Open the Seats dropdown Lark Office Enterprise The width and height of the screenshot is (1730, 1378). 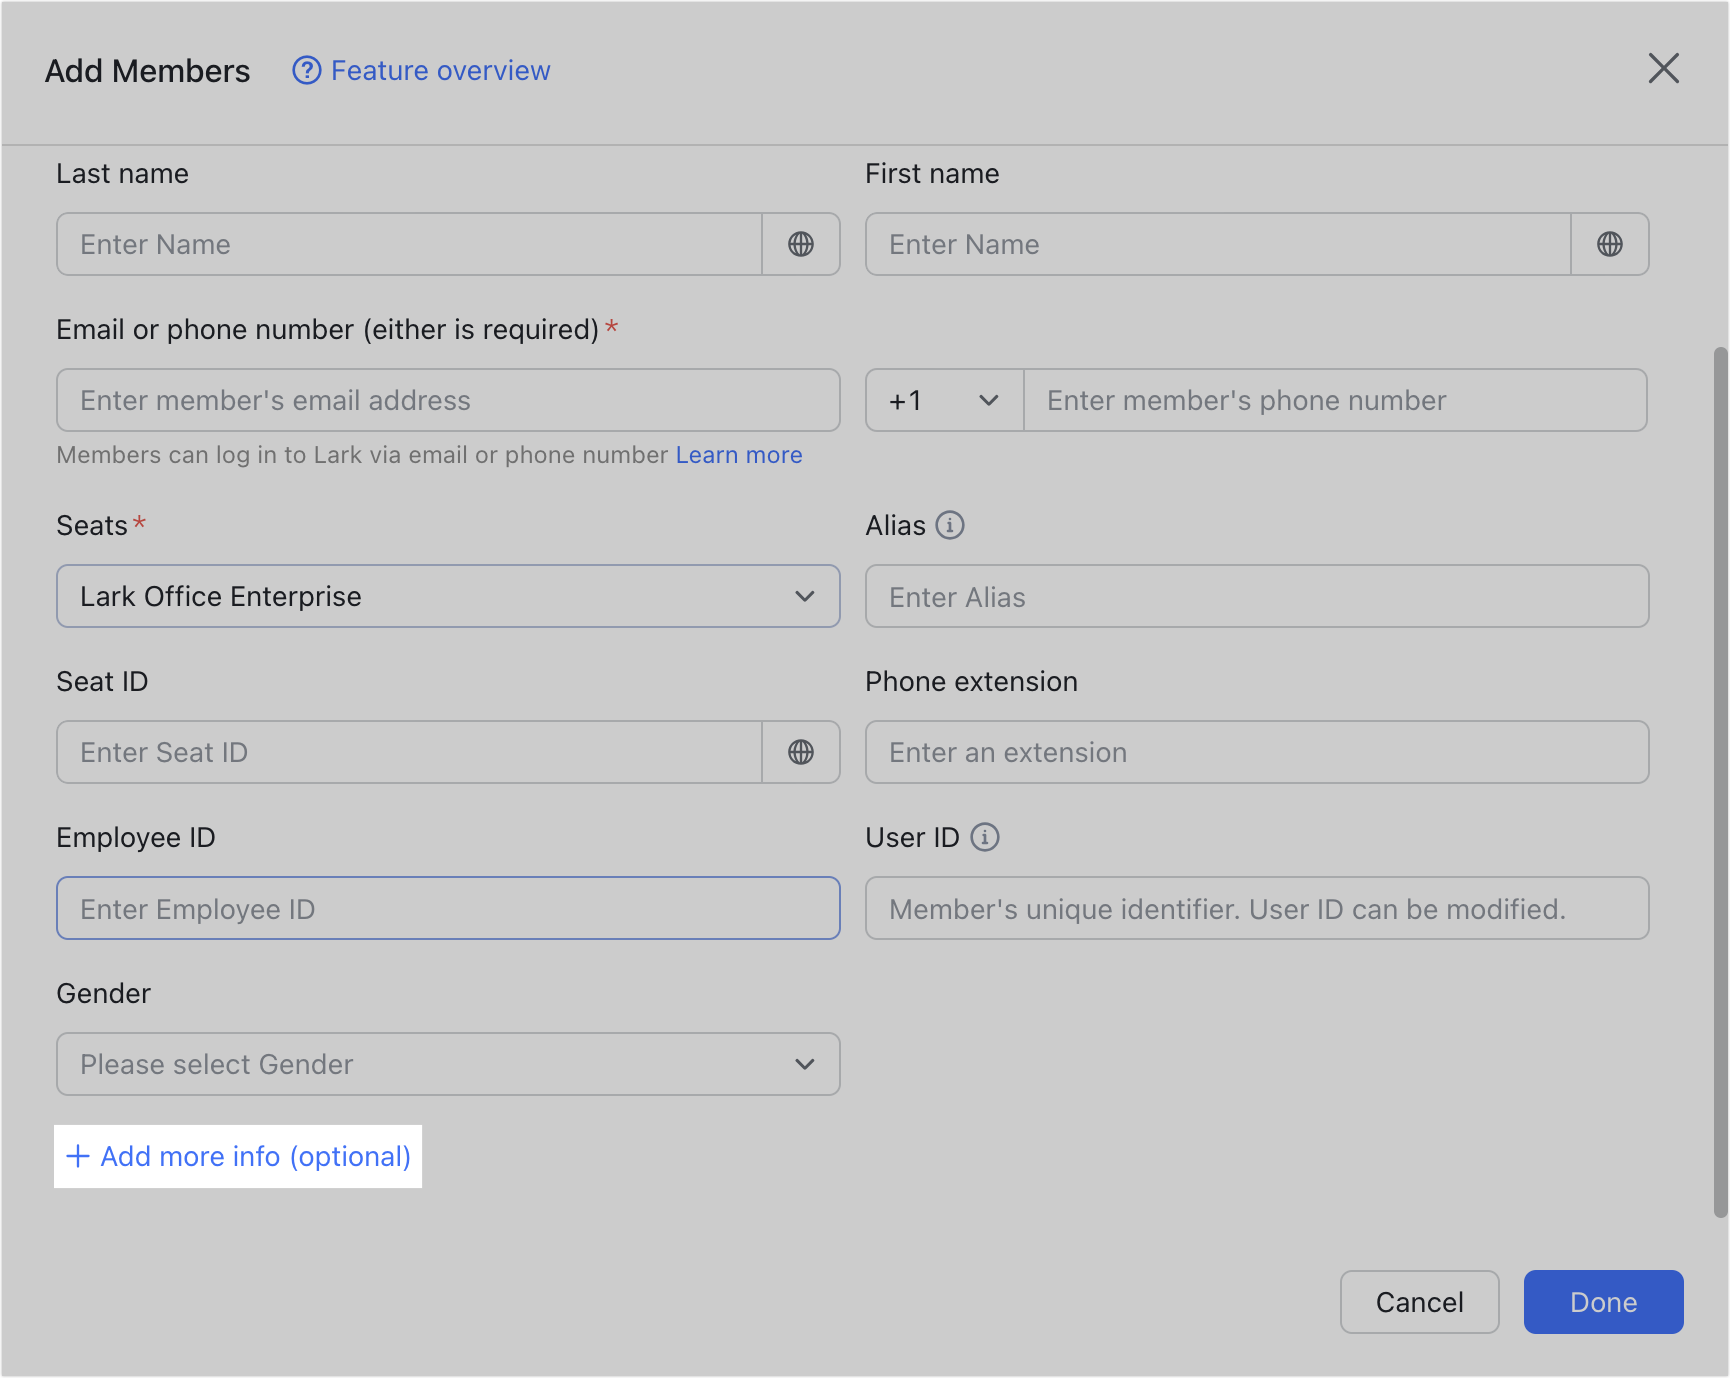(x=448, y=596)
